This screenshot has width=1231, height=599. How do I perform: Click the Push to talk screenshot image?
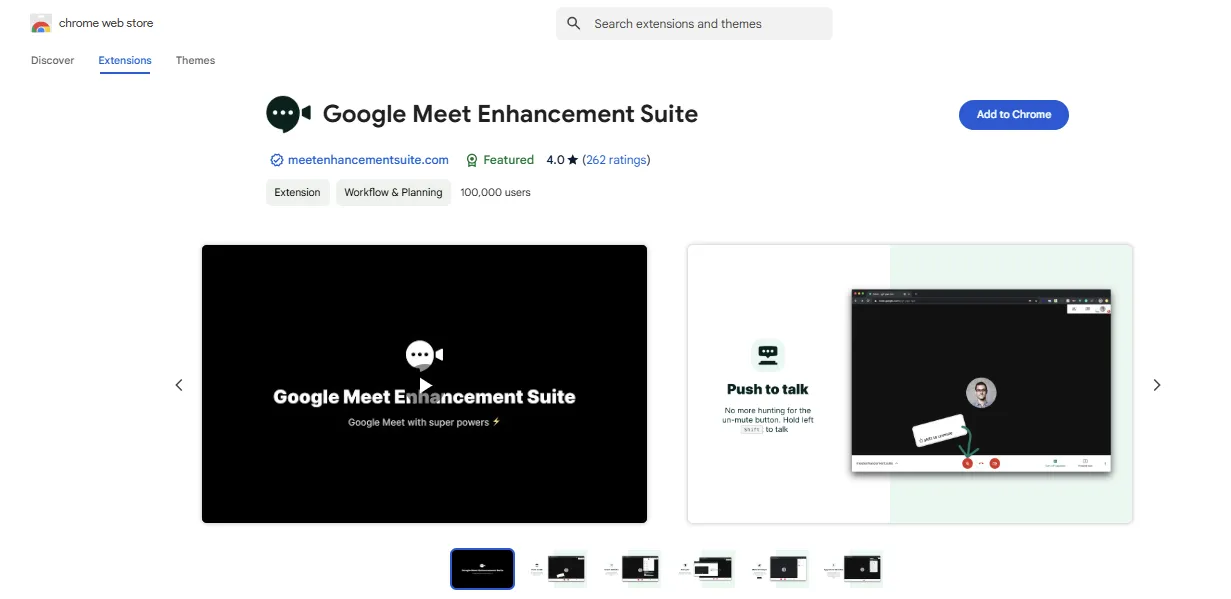[x=910, y=384]
